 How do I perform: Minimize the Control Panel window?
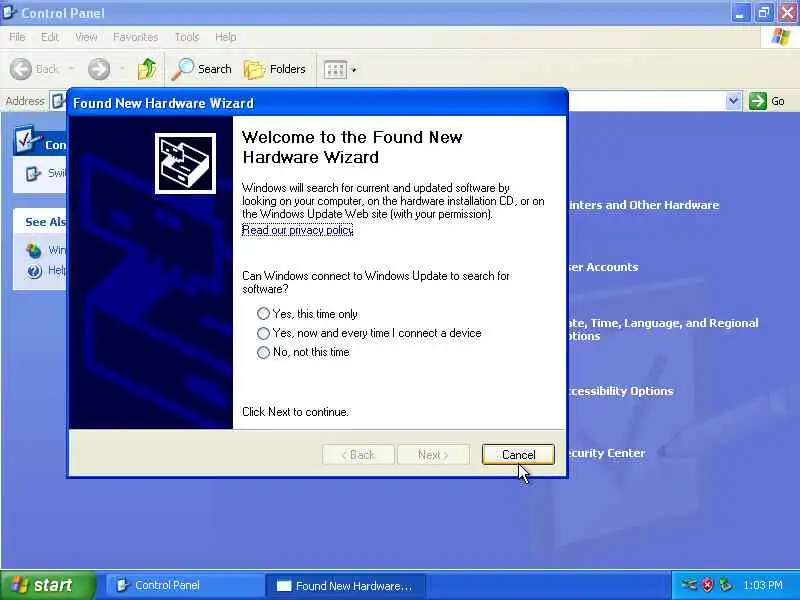tap(739, 13)
